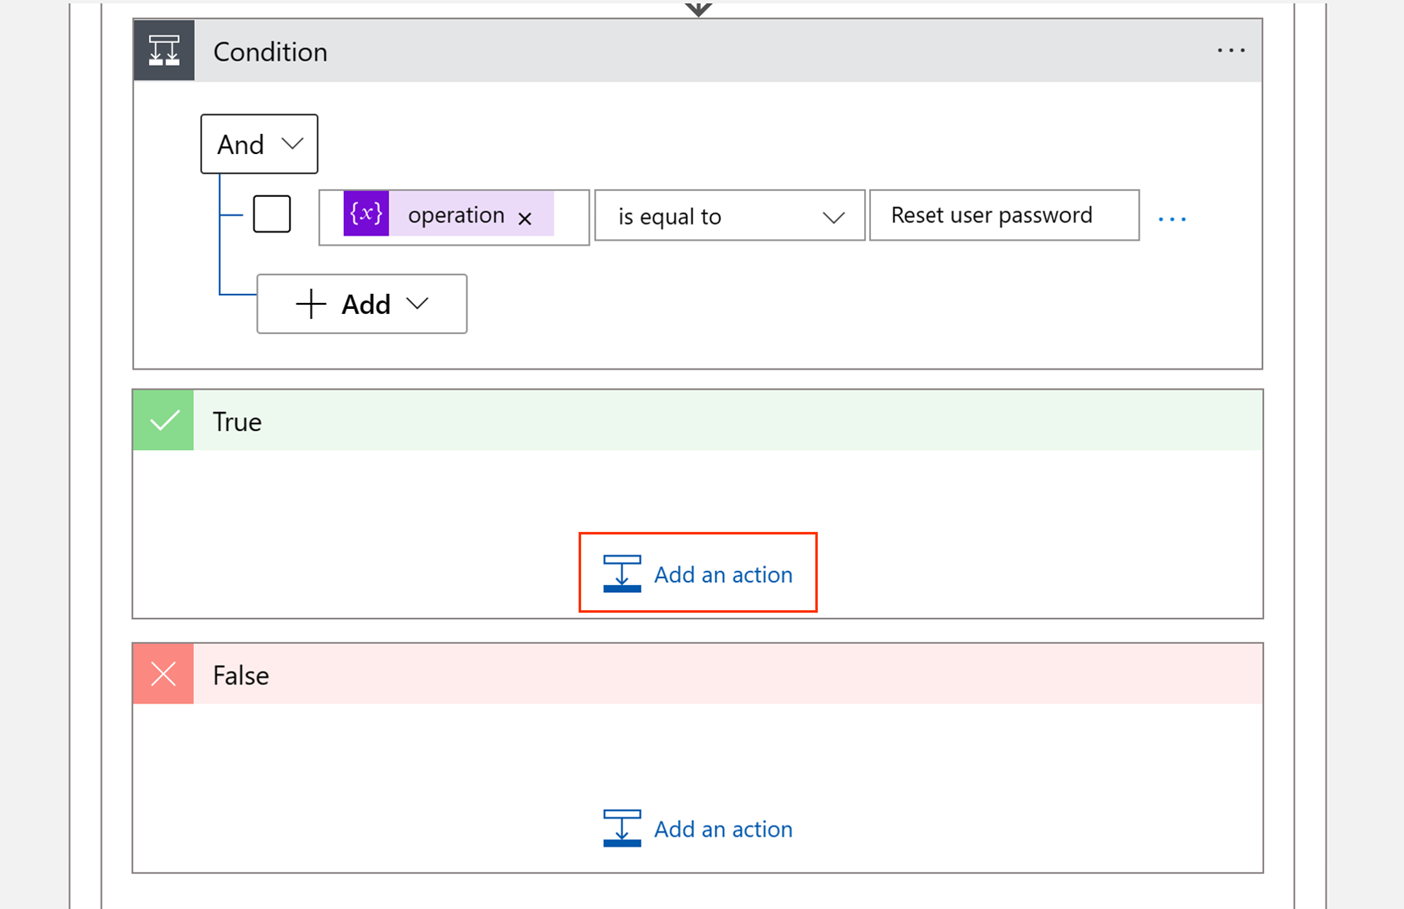Open the blue row options ellipsis
Image resolution: width=1404 pixels, height=909 pixels.
[x=1172, y=218]
